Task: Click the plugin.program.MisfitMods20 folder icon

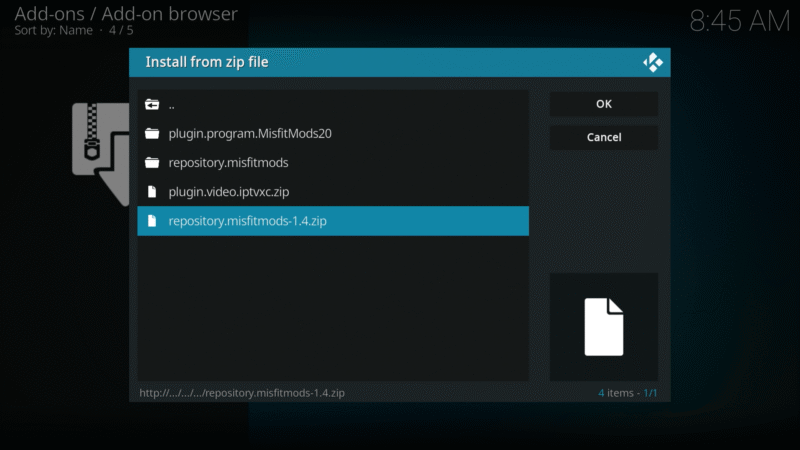Action: pos(152,134)
